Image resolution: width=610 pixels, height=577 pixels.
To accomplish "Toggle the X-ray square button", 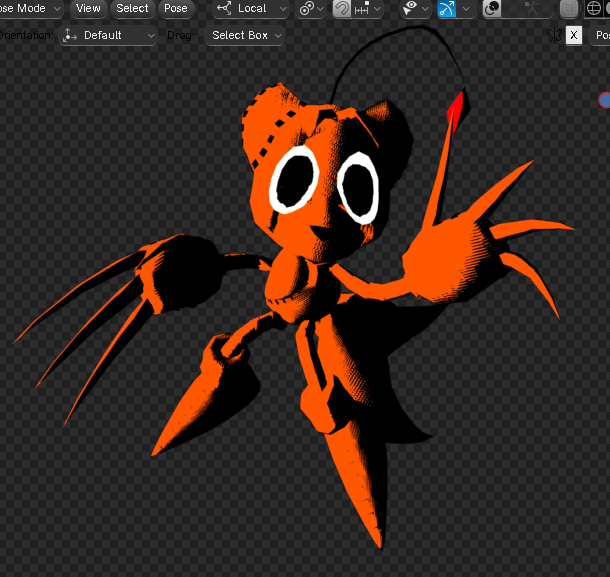I will [x=569, y=8].
